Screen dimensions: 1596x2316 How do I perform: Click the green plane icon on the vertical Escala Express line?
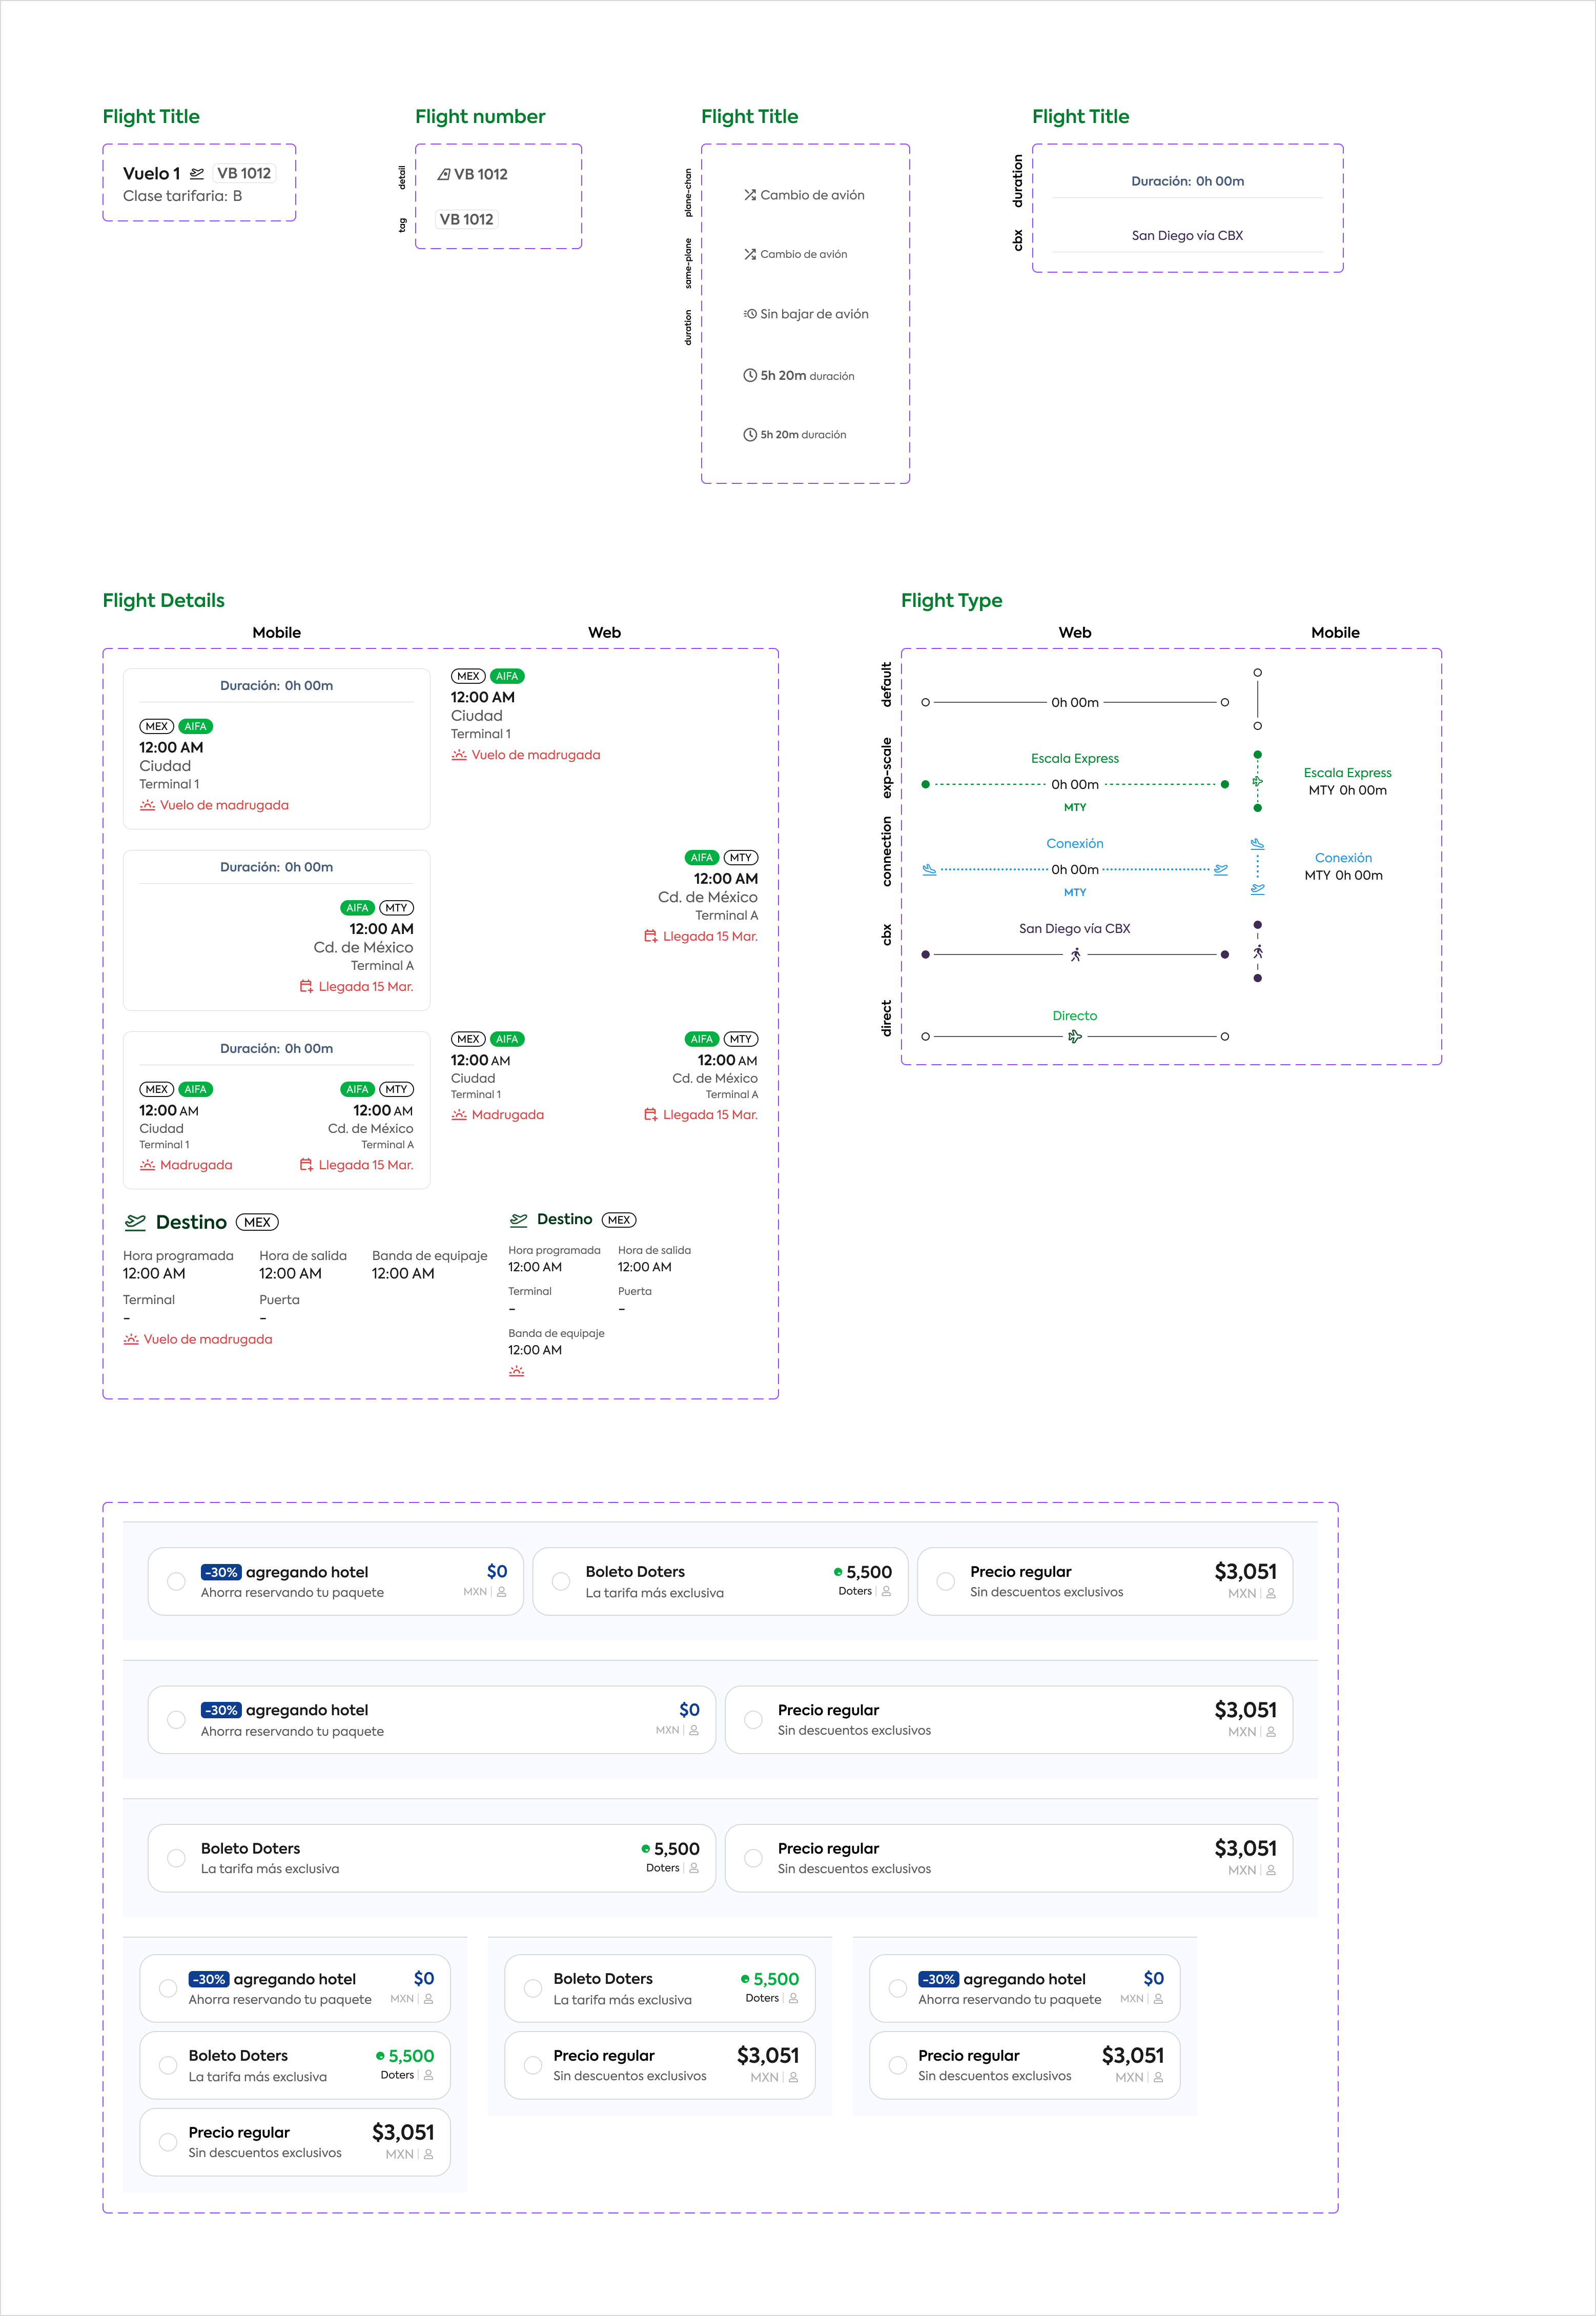click(1257, 781)
